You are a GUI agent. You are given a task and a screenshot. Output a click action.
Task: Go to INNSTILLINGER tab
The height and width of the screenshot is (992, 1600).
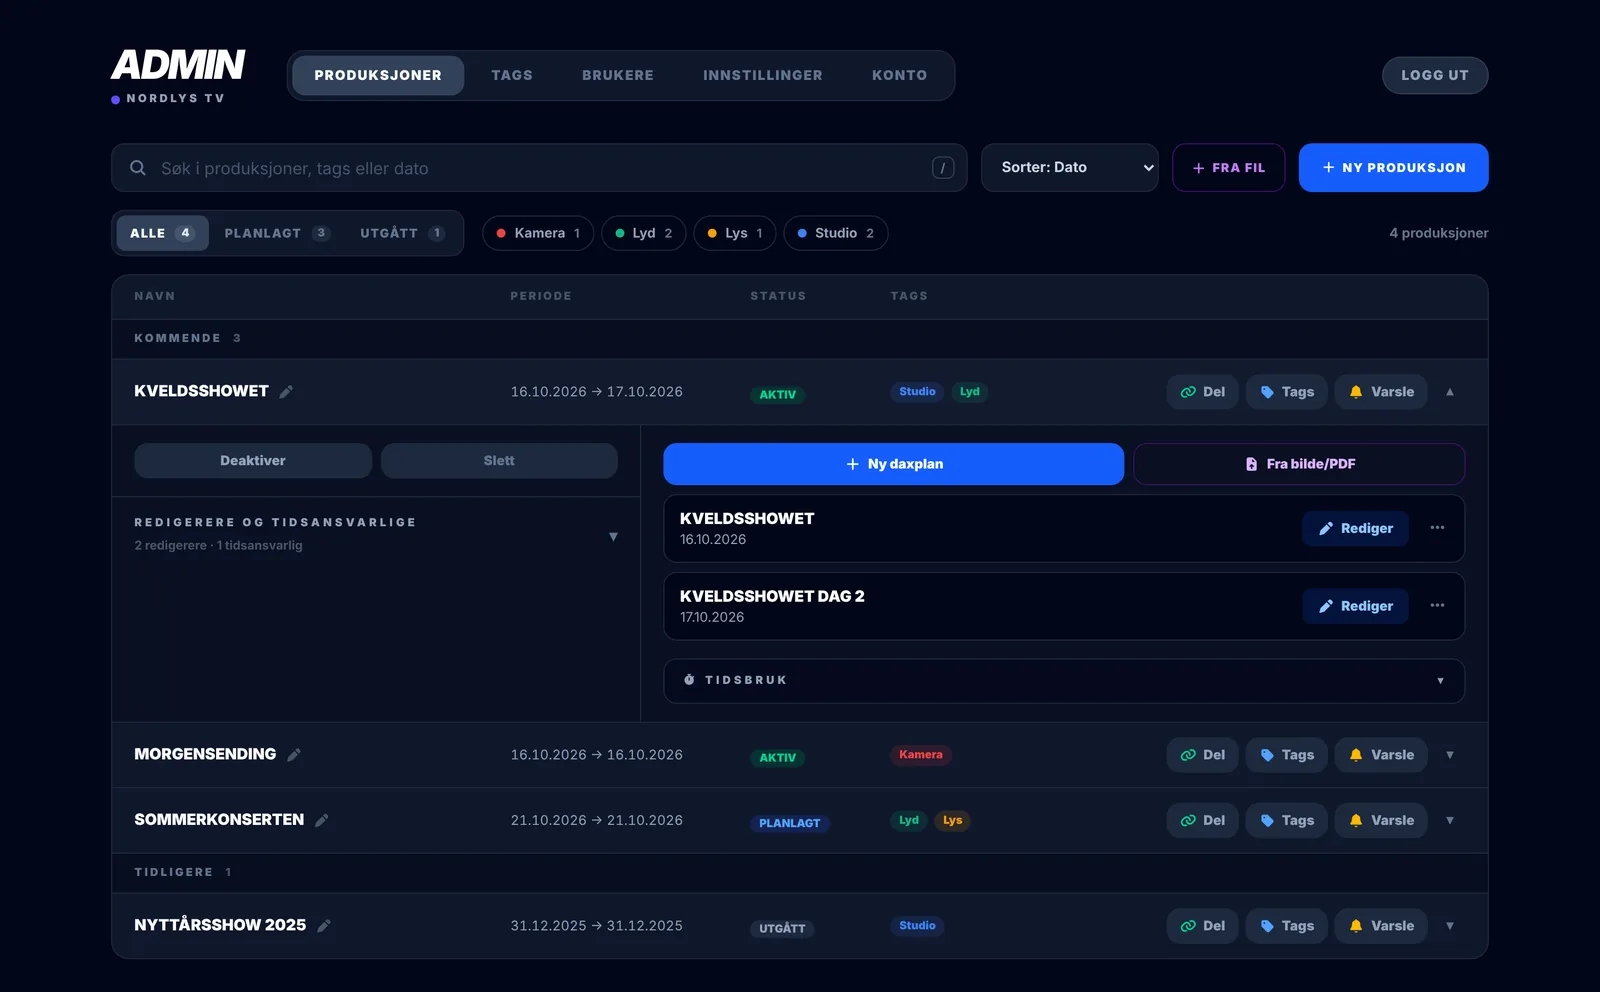[763, 75]
